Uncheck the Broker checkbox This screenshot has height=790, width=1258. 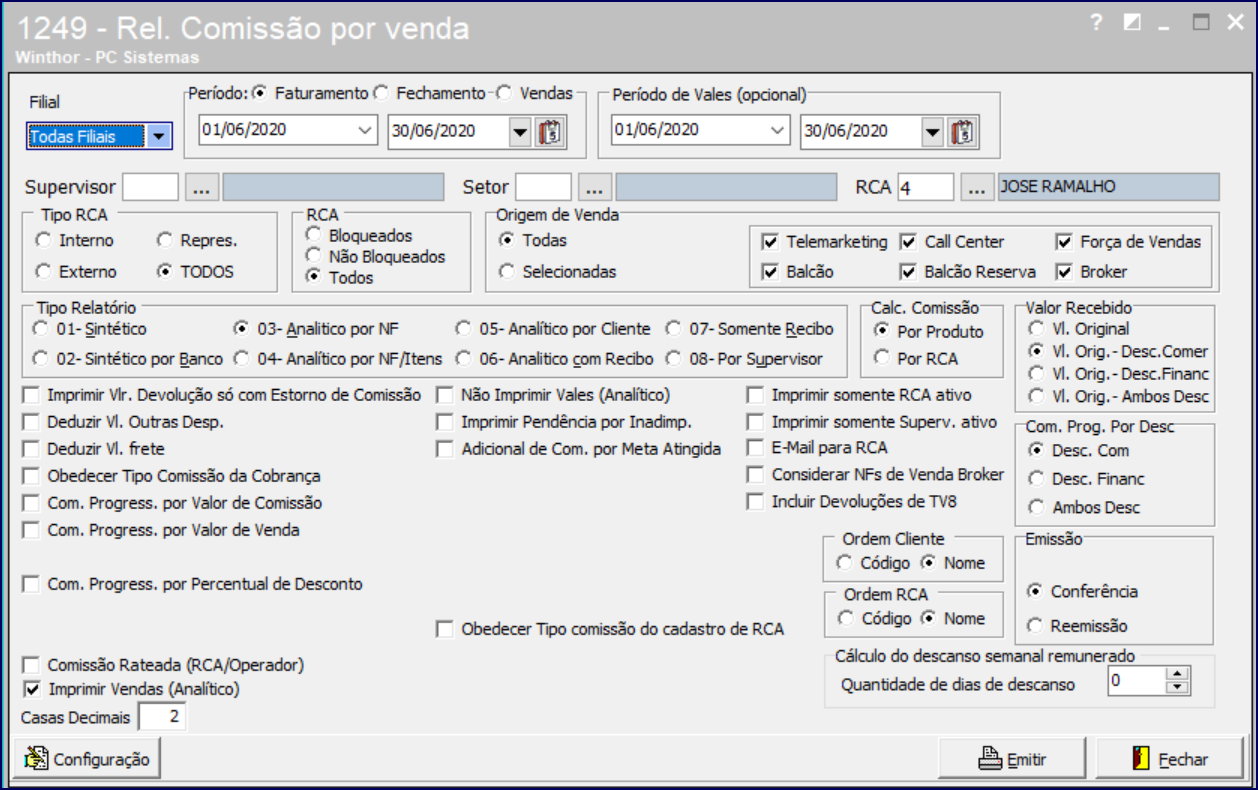point(1064,272)
